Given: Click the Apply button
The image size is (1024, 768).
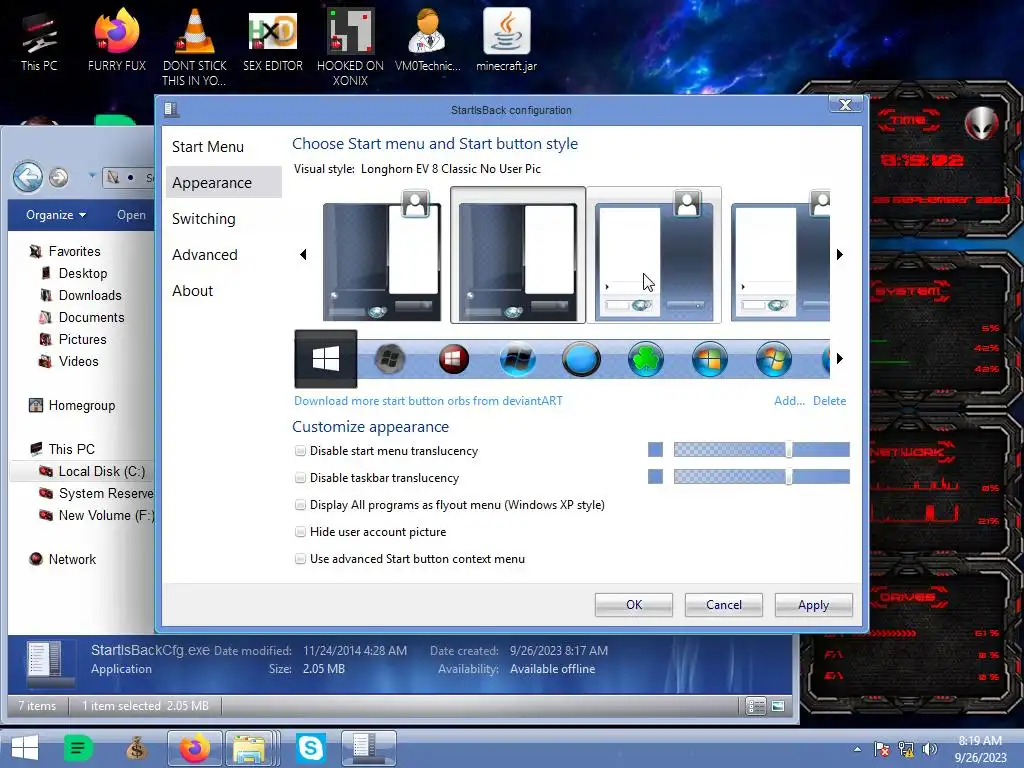Looking at the screenshot, I should tap(813, 605).
